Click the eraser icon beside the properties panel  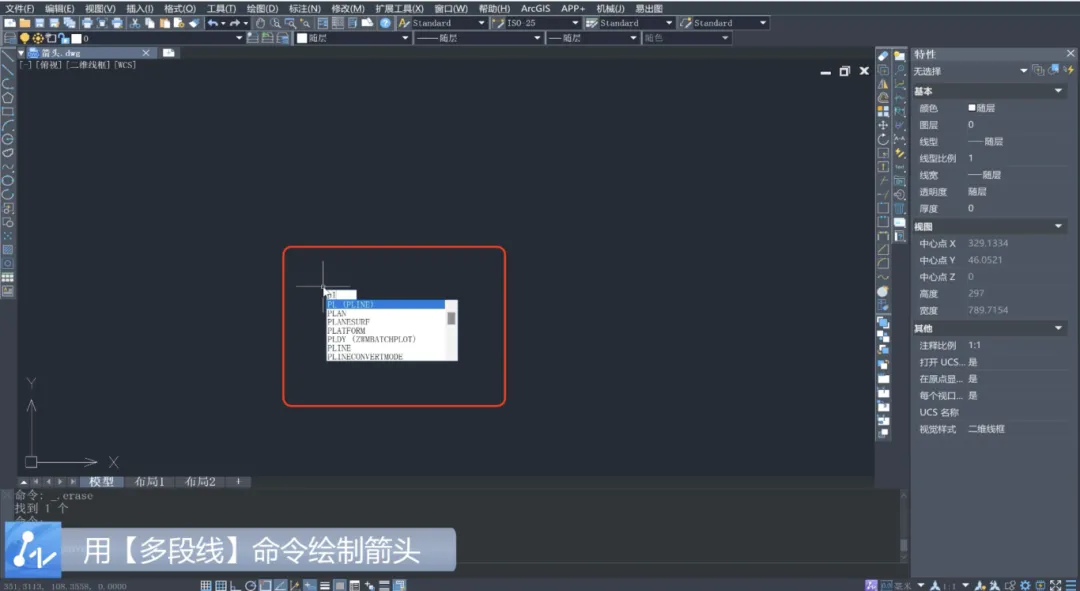click(883, 56)
